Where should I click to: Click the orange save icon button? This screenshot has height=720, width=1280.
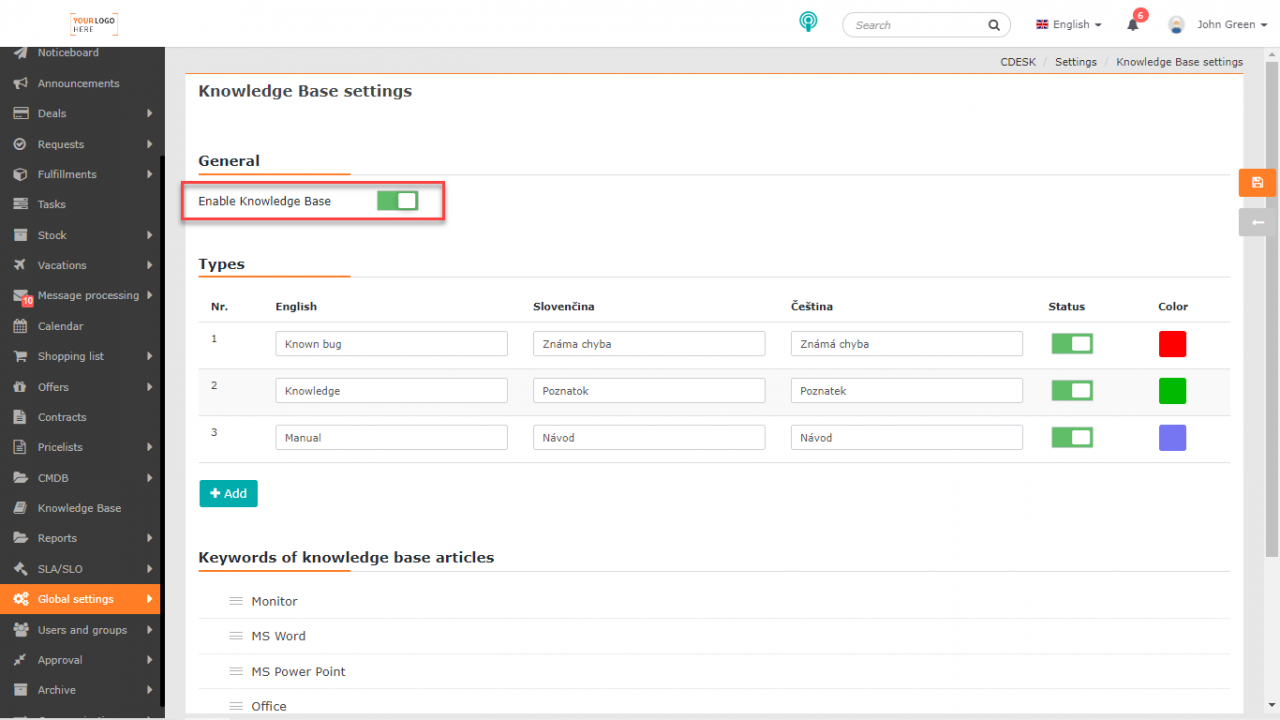(1257, 183)
